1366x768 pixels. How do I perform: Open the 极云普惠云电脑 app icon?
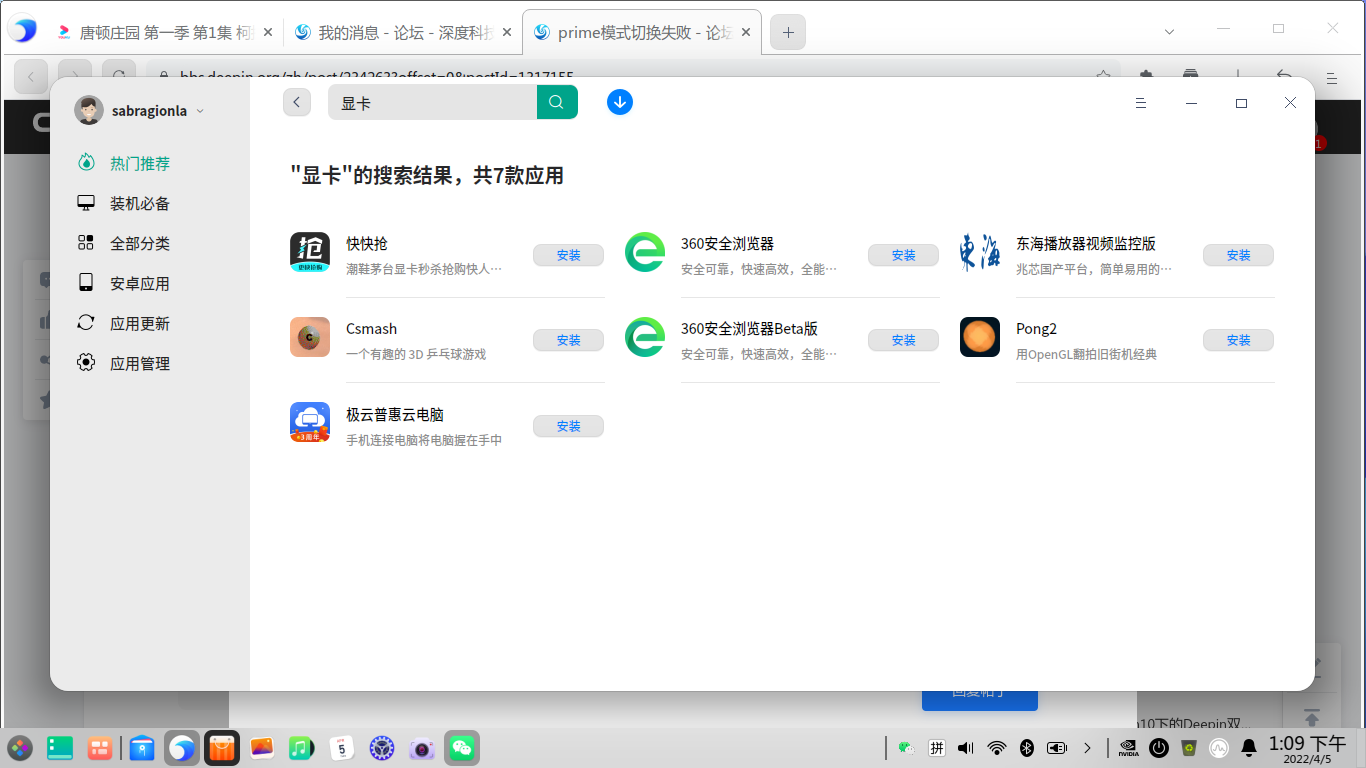pos(310,422)
